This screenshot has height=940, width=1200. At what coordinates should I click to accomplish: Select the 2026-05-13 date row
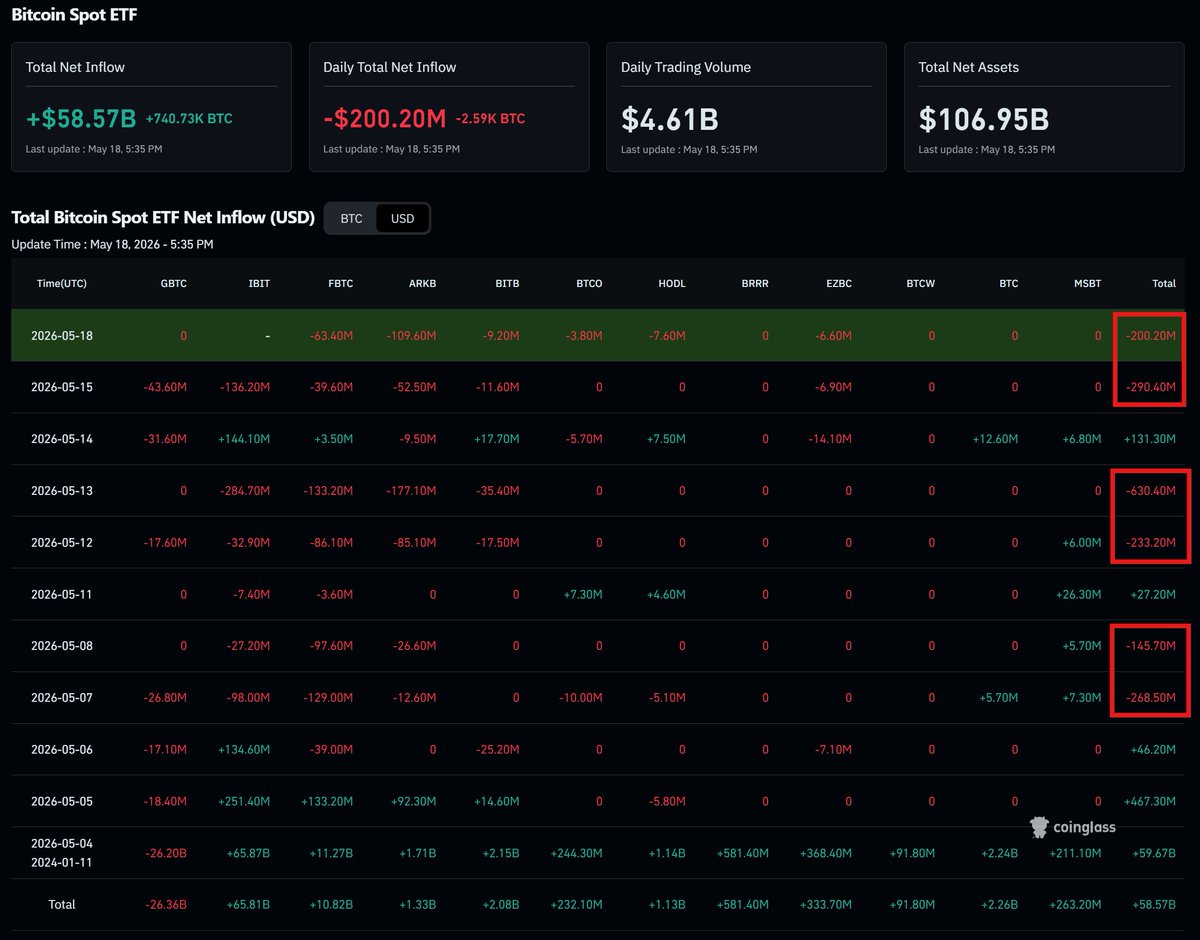click(x=600, y=491)
